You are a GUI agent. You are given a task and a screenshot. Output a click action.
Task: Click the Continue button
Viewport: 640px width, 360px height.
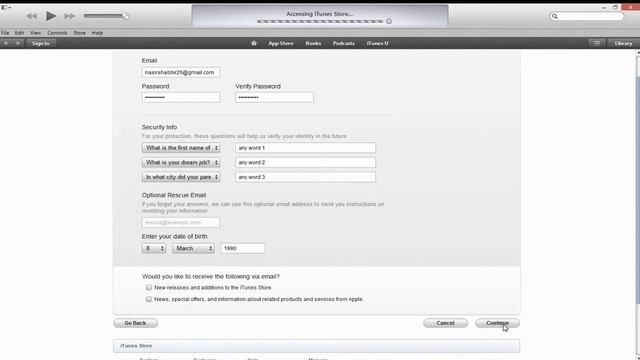pyautogui.click(x=497, y=323)
